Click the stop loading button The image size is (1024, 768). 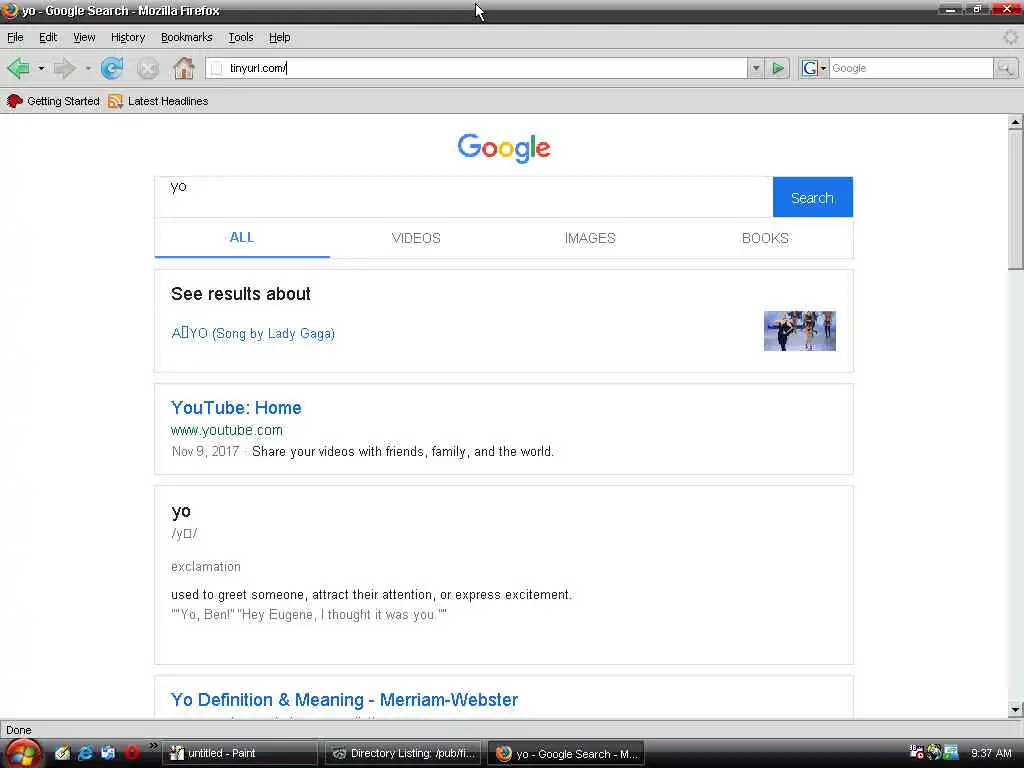[x=148, y=69]
